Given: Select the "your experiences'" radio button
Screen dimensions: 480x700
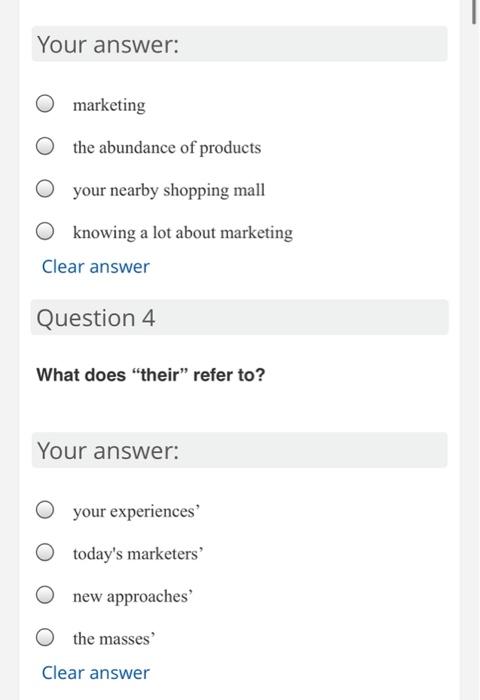Looking at the screenshot, I should pyautogui.click(x=45, y=510).
